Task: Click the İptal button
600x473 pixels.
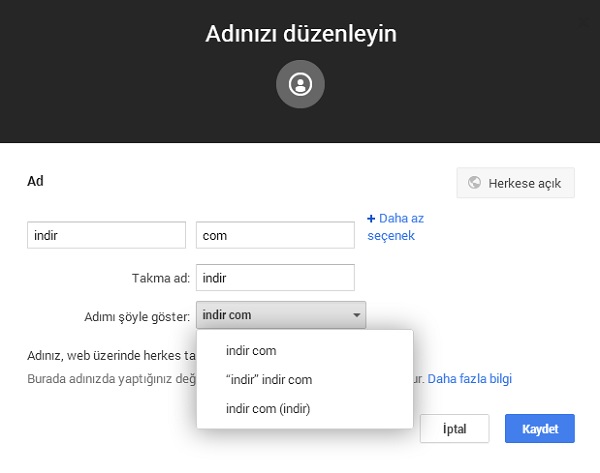Action: click(455, 429)
